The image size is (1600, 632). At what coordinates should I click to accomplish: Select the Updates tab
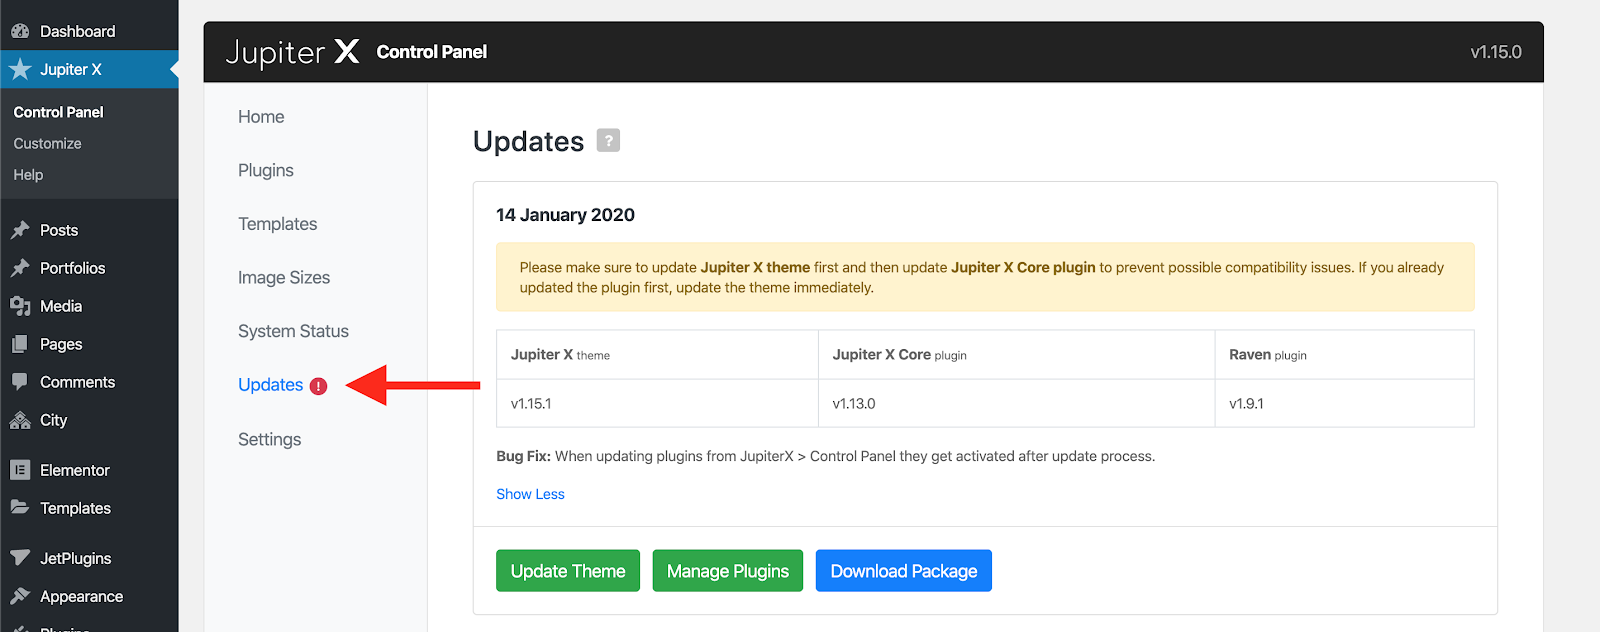coord(270,385)
